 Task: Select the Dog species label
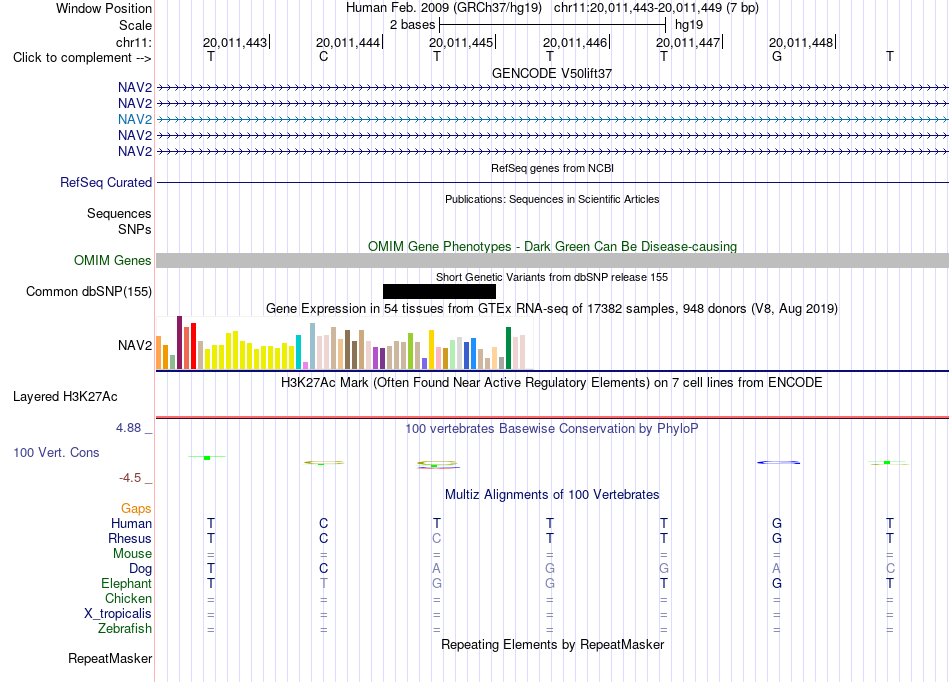(x=140, y=569)
